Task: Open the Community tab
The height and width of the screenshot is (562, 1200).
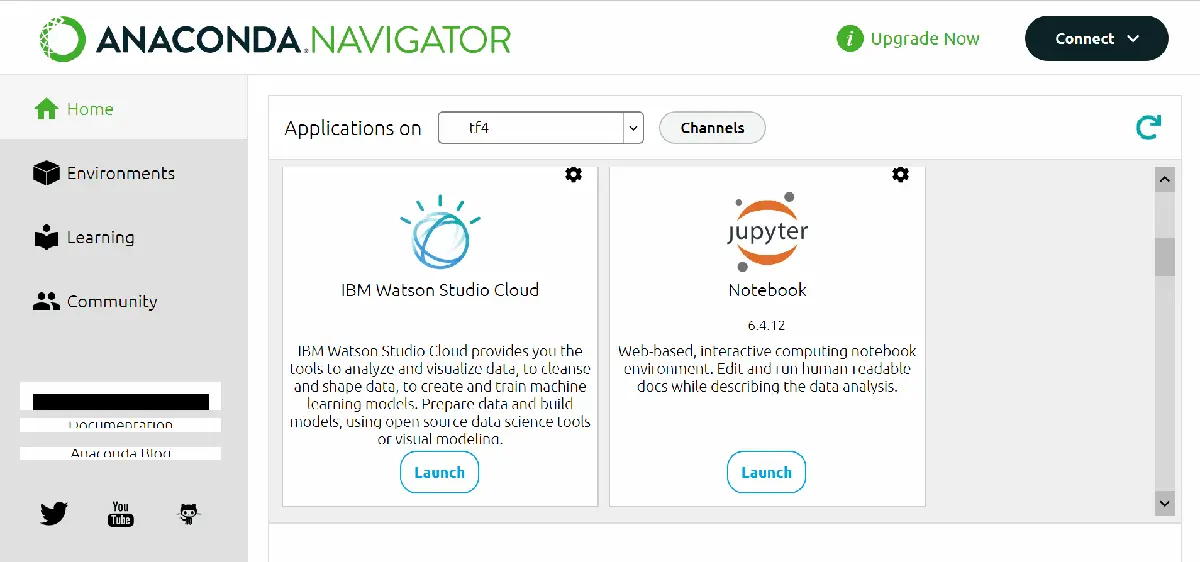Action: (124, 301)
